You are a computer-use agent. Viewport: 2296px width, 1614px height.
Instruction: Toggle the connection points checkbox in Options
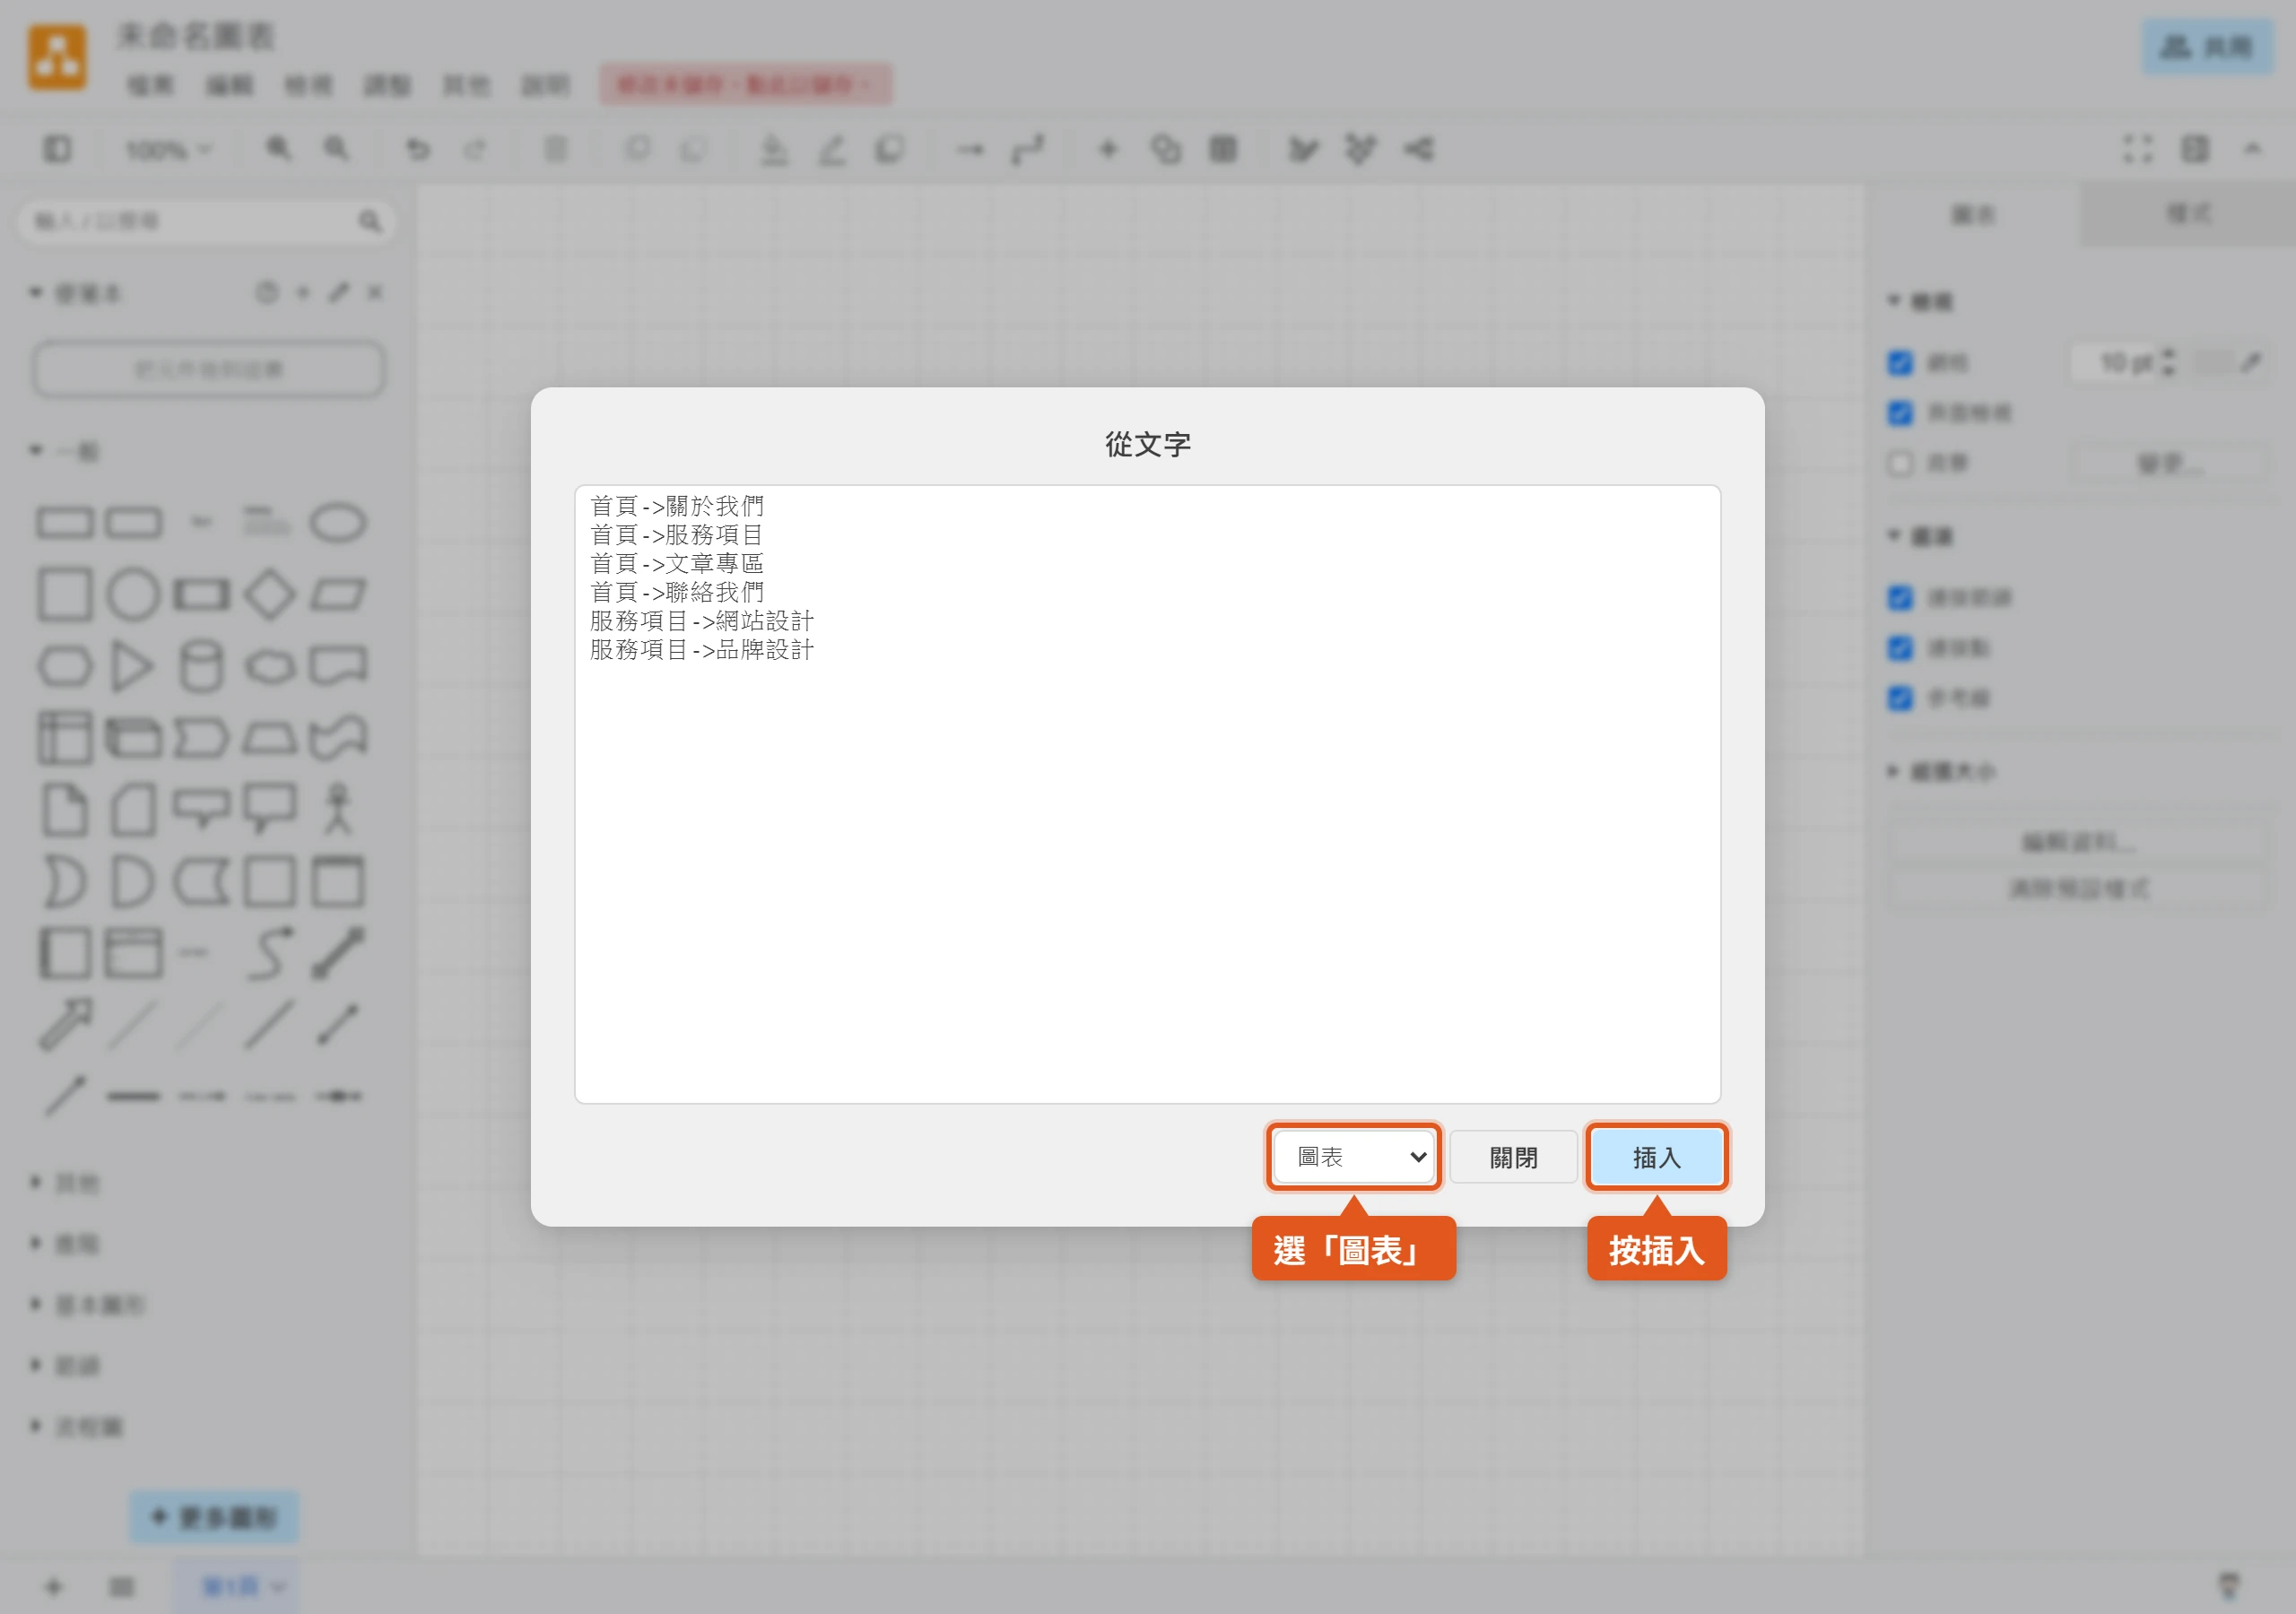1900,648
